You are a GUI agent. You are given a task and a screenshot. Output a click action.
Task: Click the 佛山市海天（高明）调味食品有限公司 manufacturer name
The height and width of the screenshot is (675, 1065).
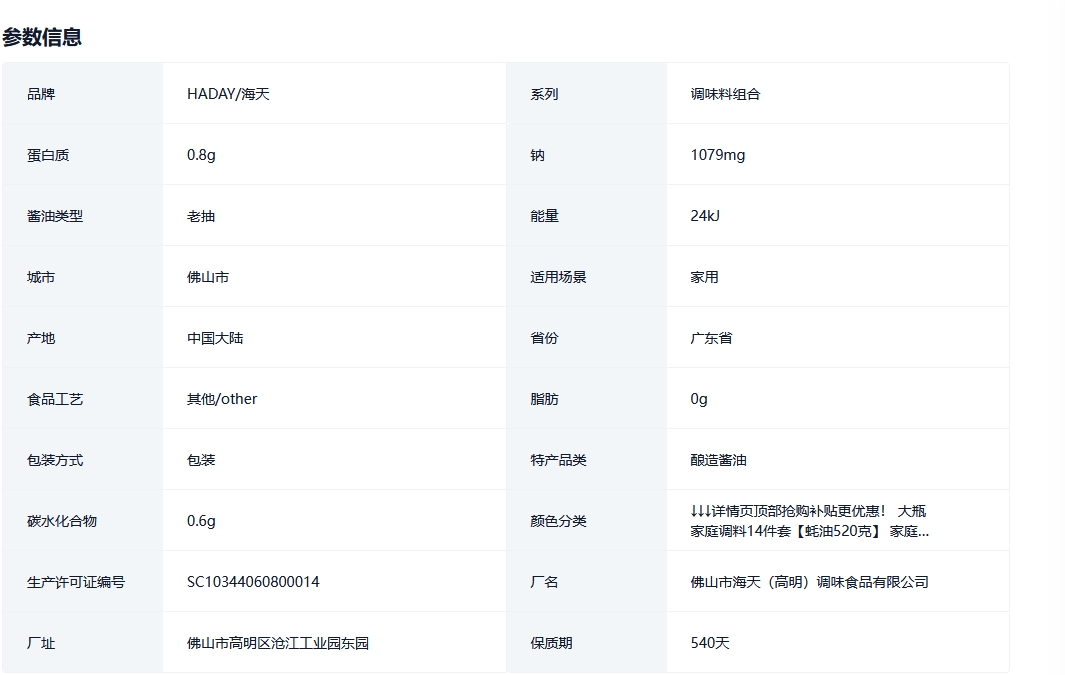tap(809, 582)
